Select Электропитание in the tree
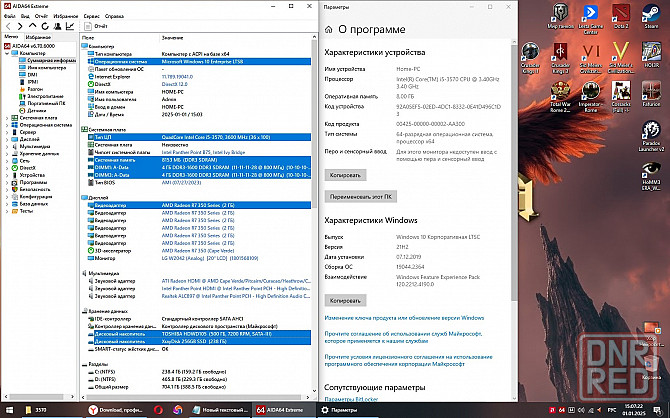670x418 pixels. coord(45,96)
